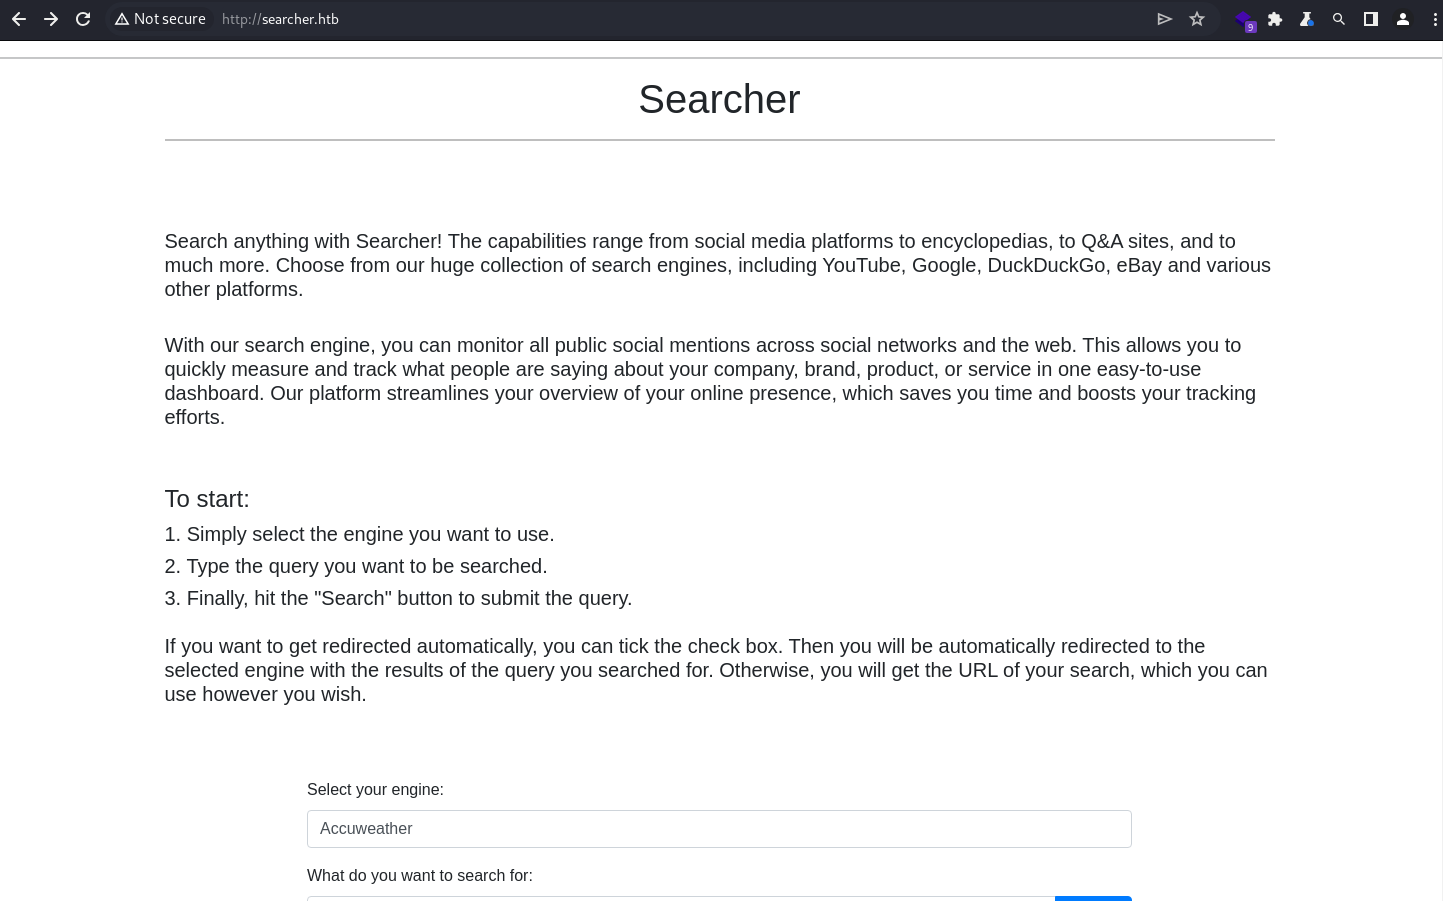Share this page using send icon
The image size is (1443, 901).
coord(1164,19)
